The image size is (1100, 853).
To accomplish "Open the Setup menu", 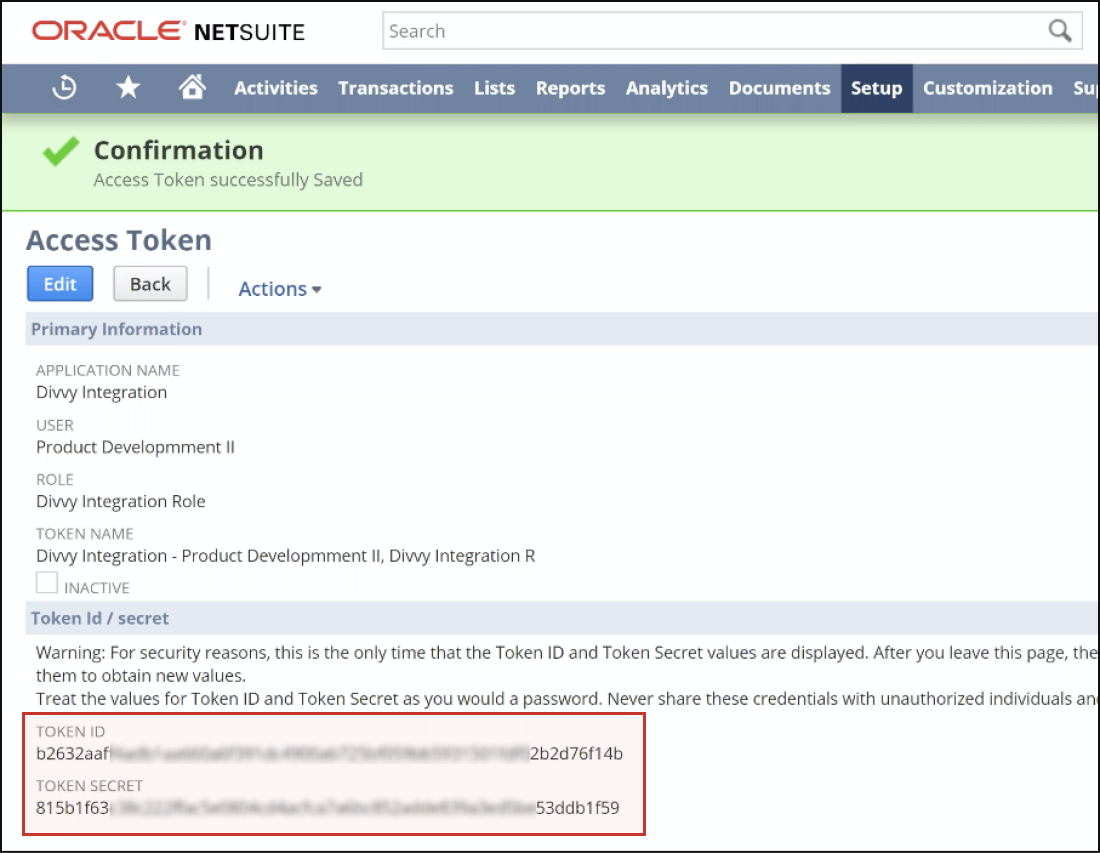I will tap(876, 88).
